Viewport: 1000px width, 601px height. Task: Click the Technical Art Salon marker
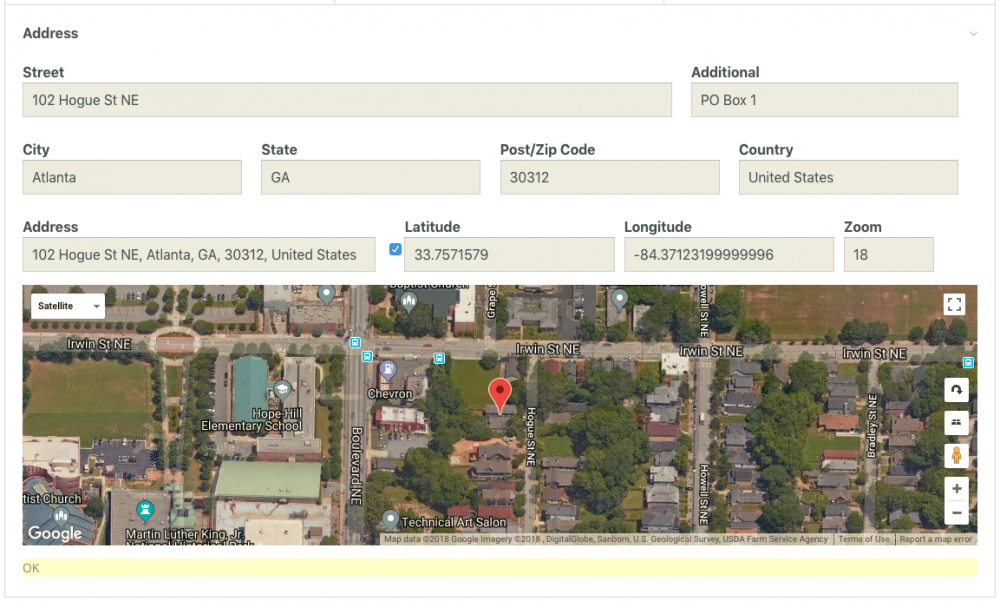[x=390, y=519]
